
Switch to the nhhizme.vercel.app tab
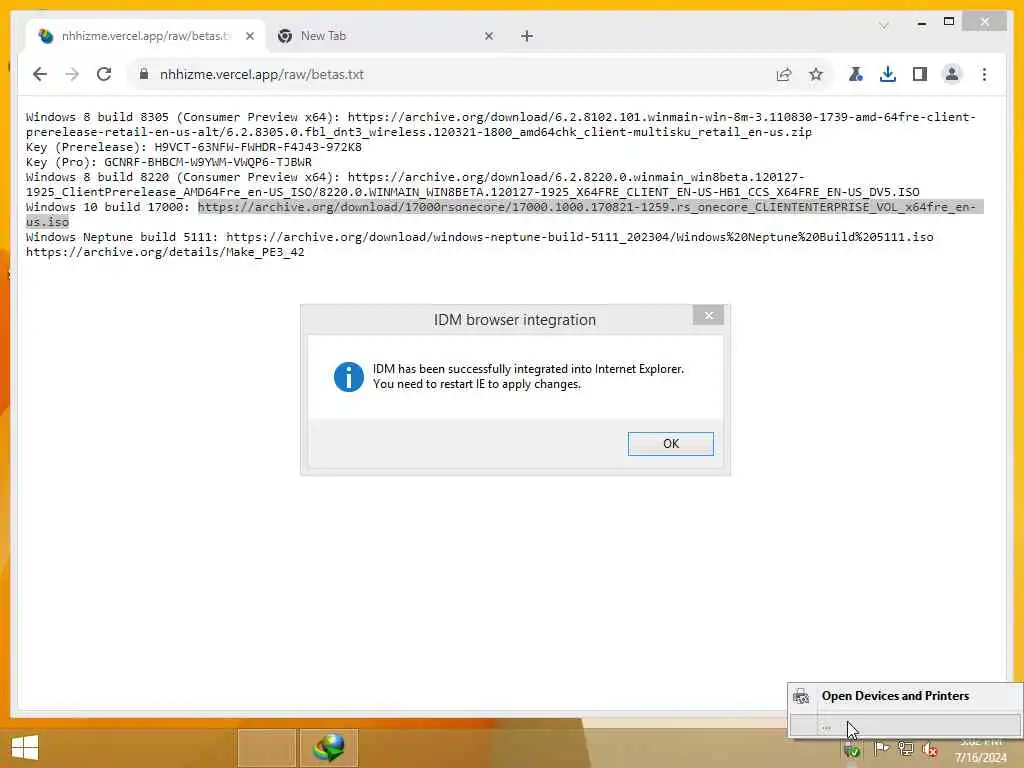point(144,36)
